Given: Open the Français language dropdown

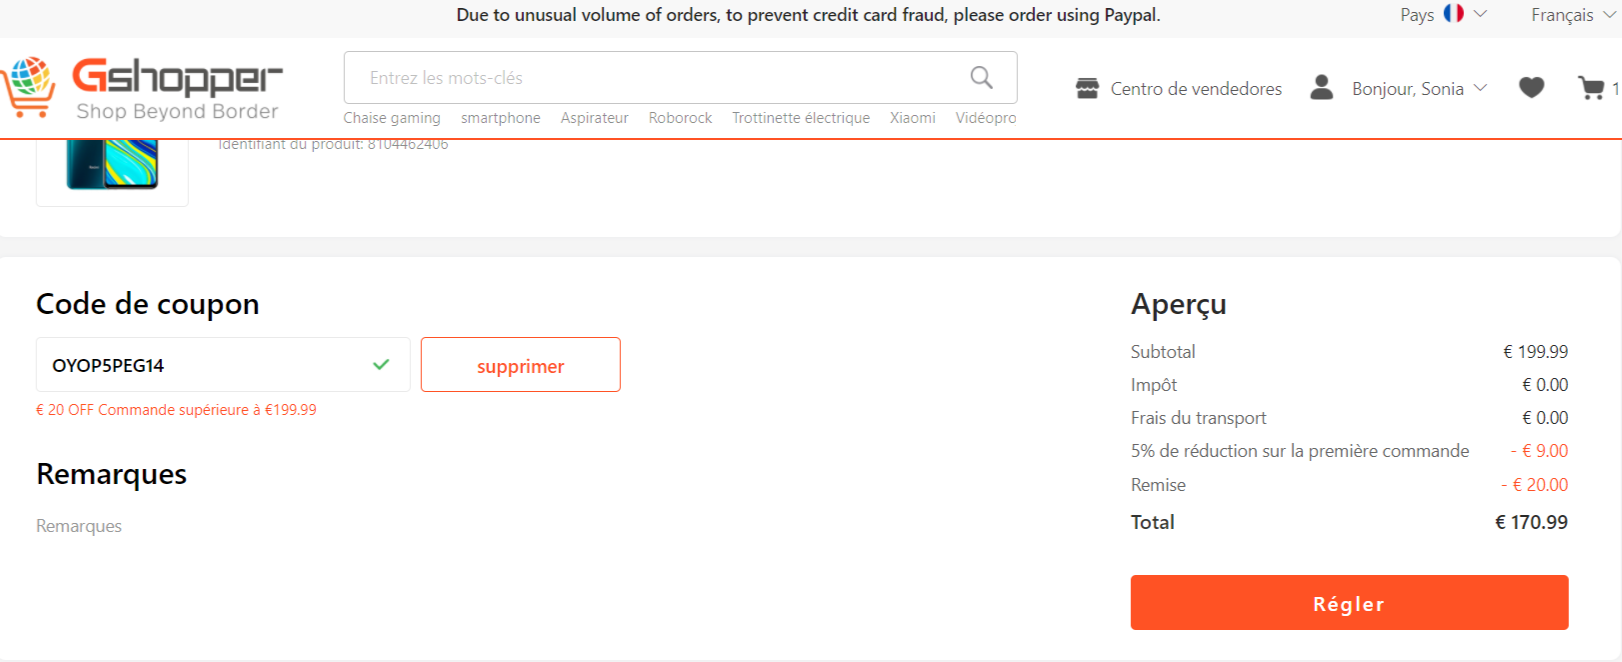Looking at the screenshot, I should point(1572,15).
